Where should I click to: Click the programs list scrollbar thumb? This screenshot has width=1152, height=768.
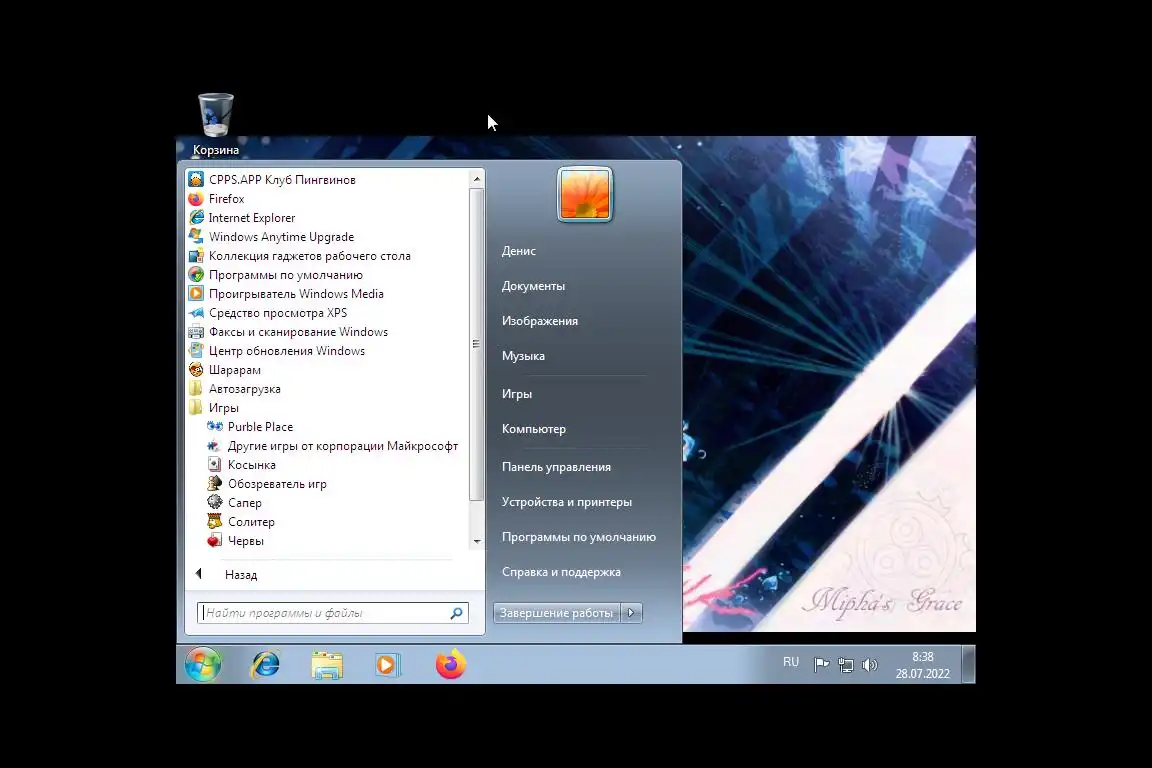[x=477, y=344]
